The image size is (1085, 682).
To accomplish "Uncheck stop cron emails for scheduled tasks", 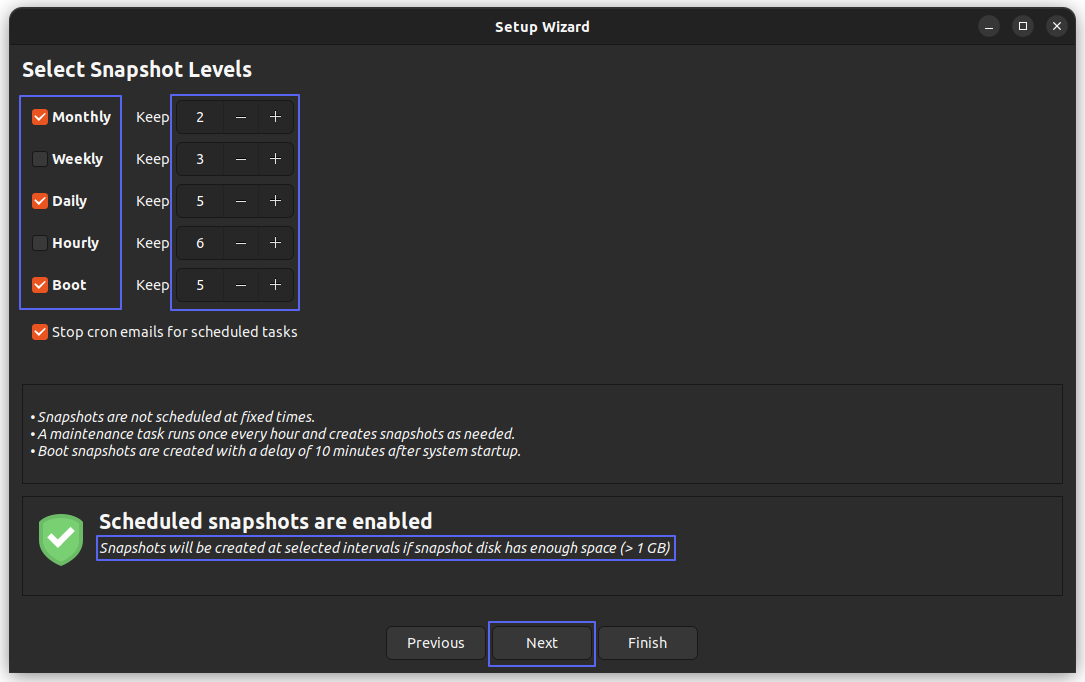I will [39, 331].
